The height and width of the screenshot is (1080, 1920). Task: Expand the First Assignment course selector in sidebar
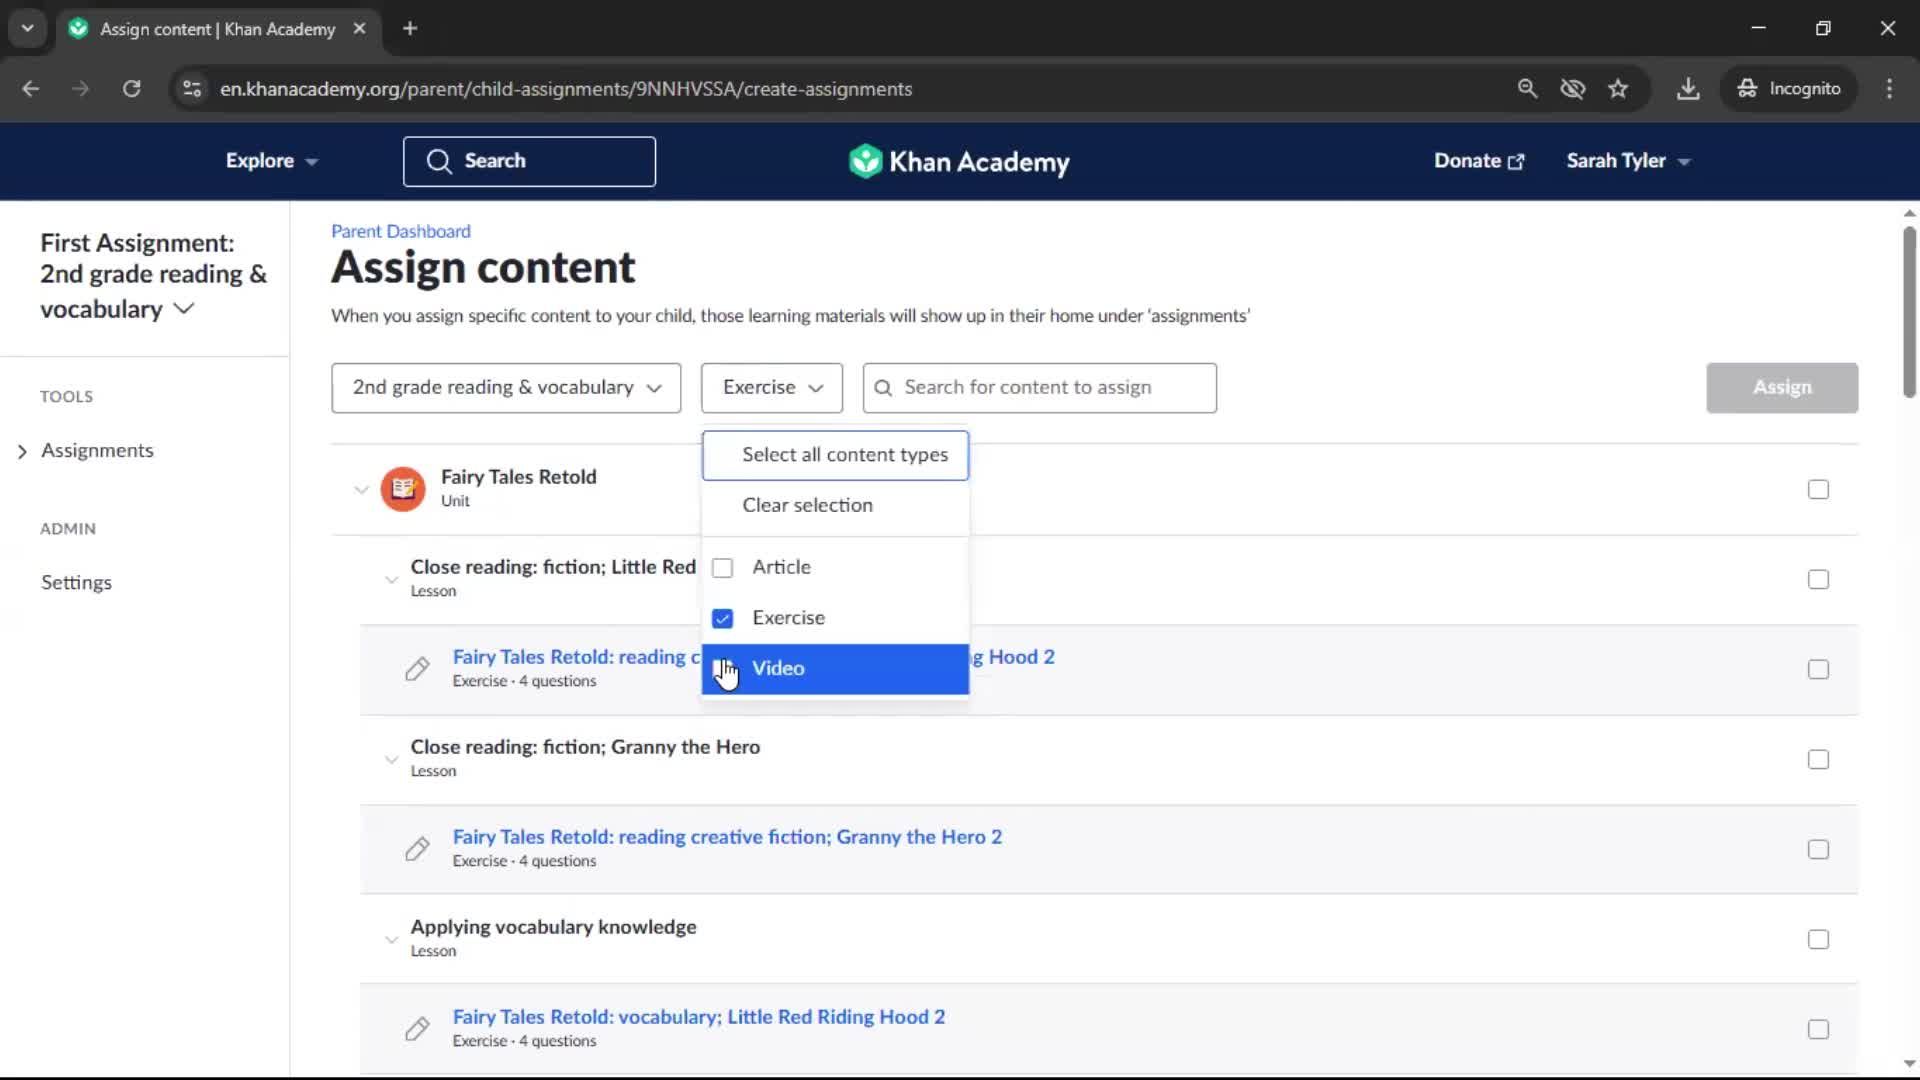153,276
